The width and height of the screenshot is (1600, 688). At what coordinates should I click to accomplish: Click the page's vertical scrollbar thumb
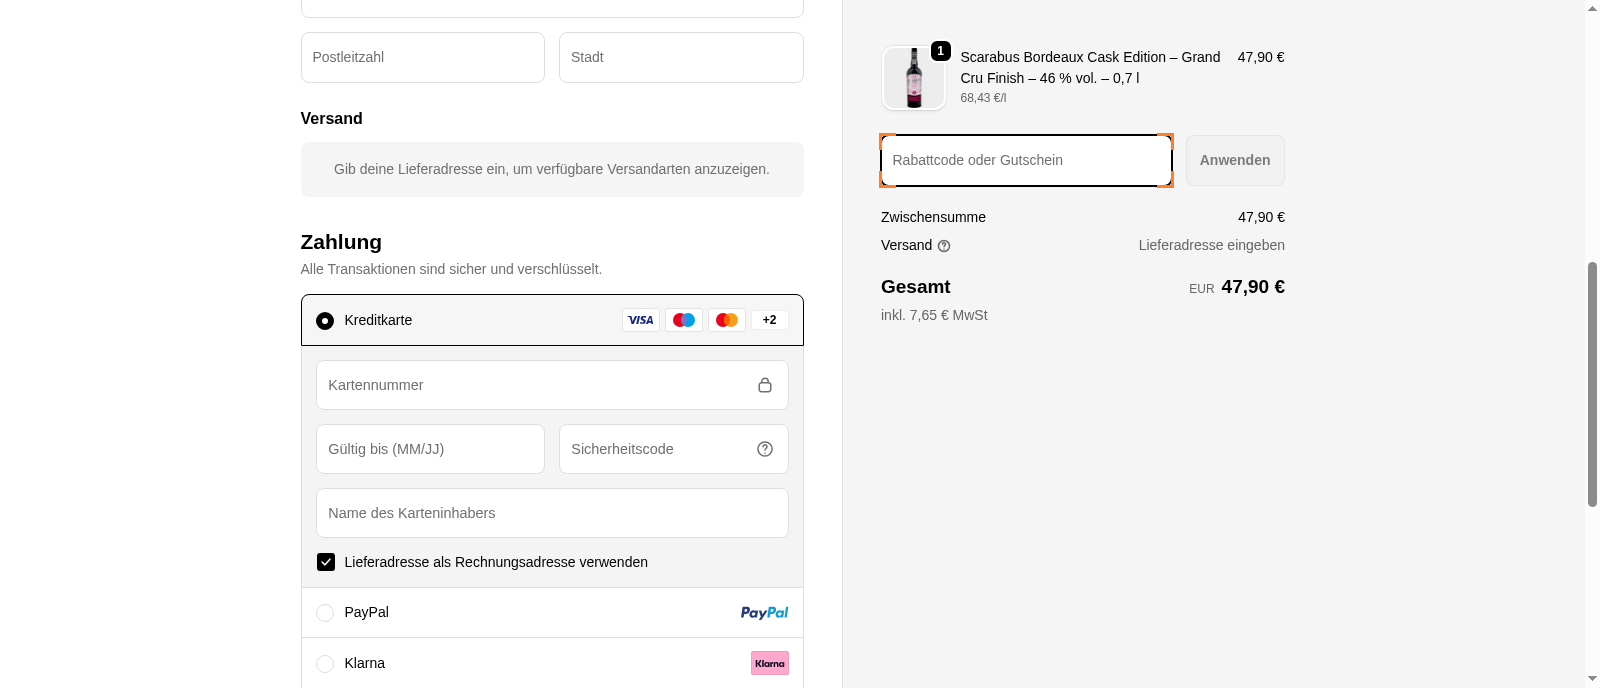(x=1592, y=385)
